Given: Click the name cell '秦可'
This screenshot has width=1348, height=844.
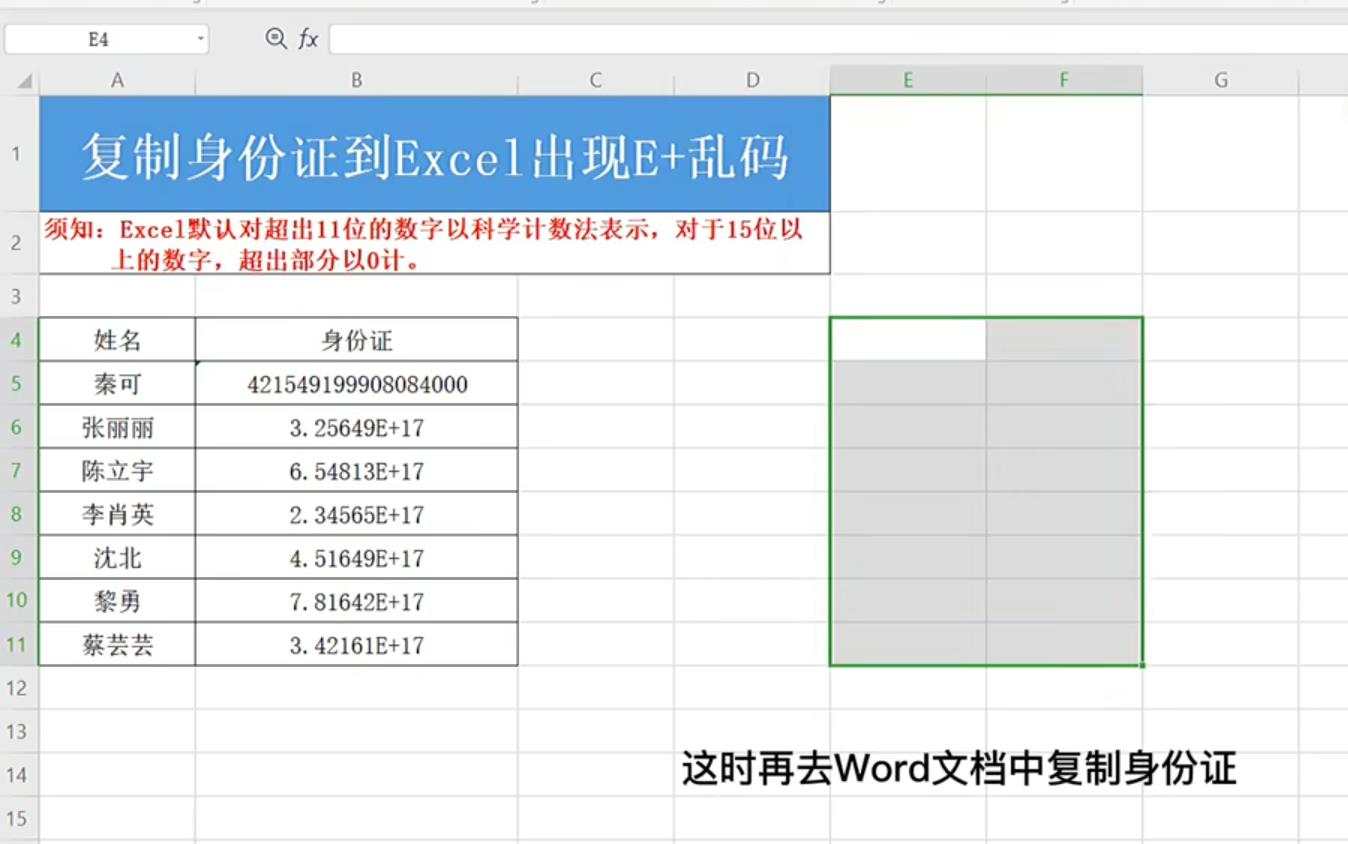Looking at the screenshot, I should 117,384.
